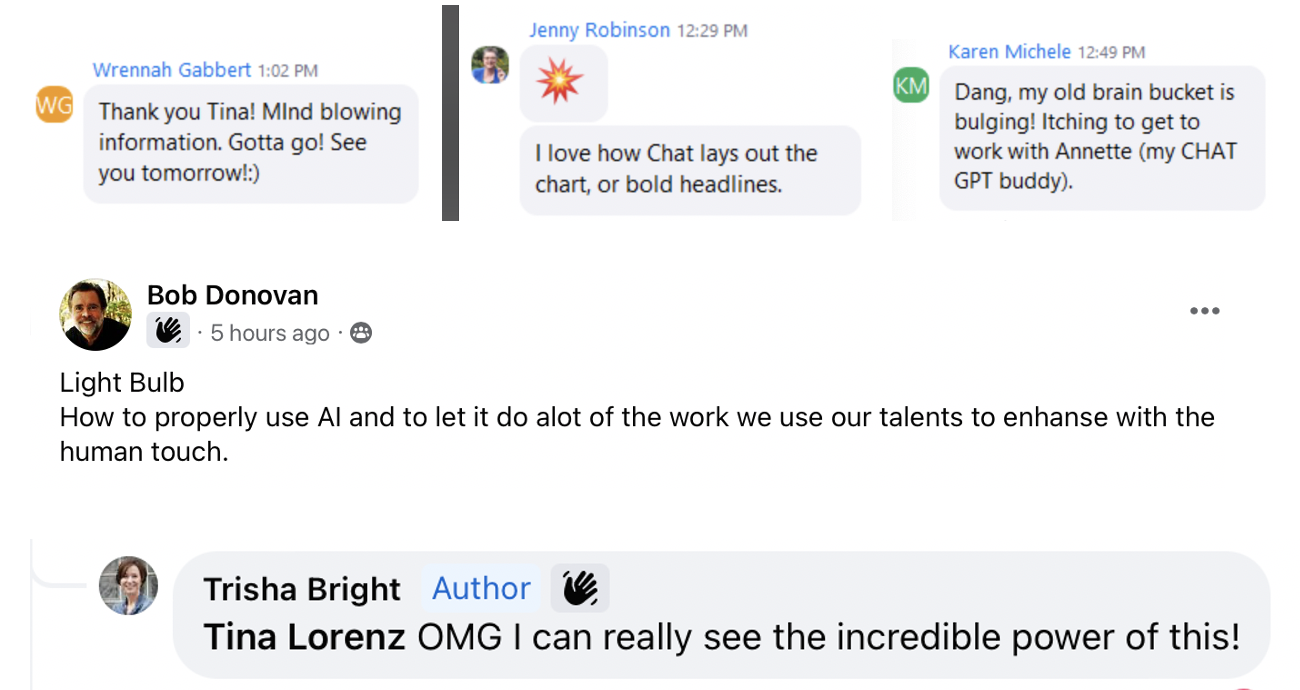The height and width of the screenshot is (690, 1300).
Task: Click the waving hand badge beside Bob Donovan's timestamp
Action: point(168,332)
